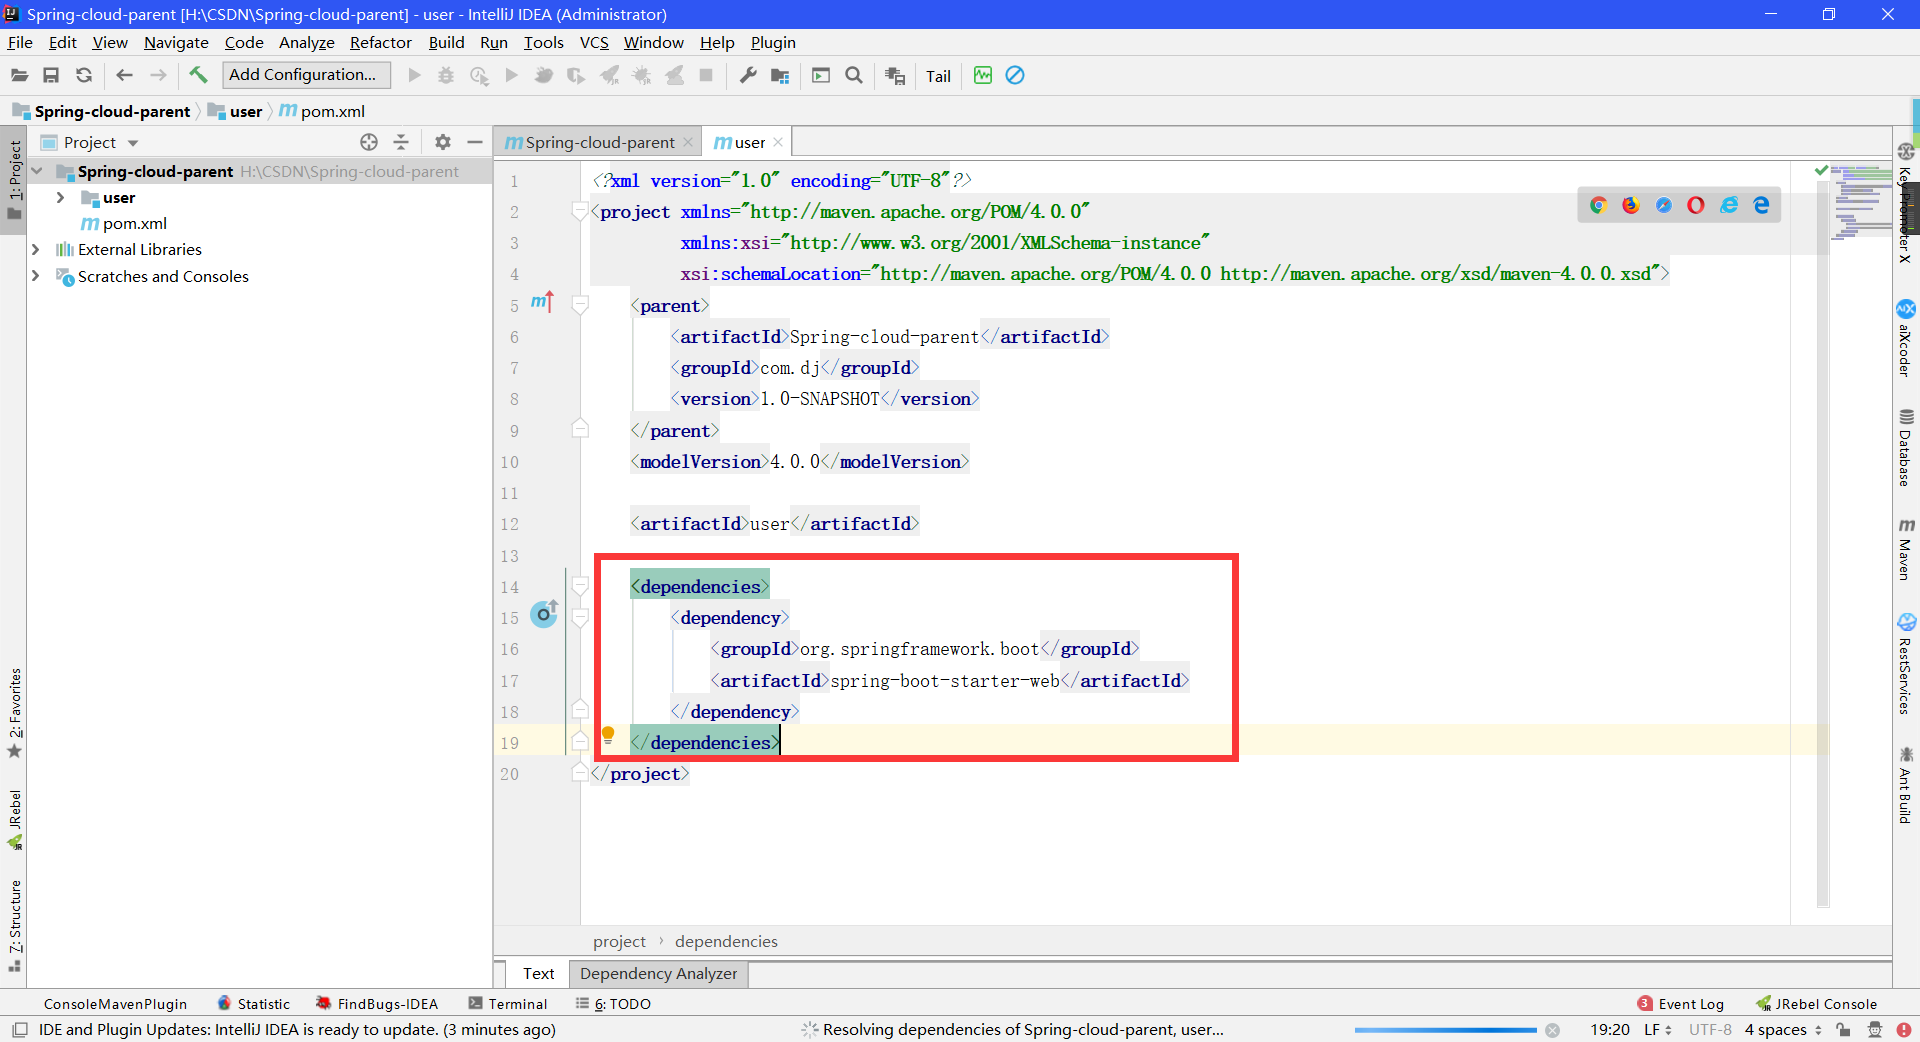The image size is (1920, 1042).
Task: Open the Maven side tool window
Action: tap(1906, 549)
